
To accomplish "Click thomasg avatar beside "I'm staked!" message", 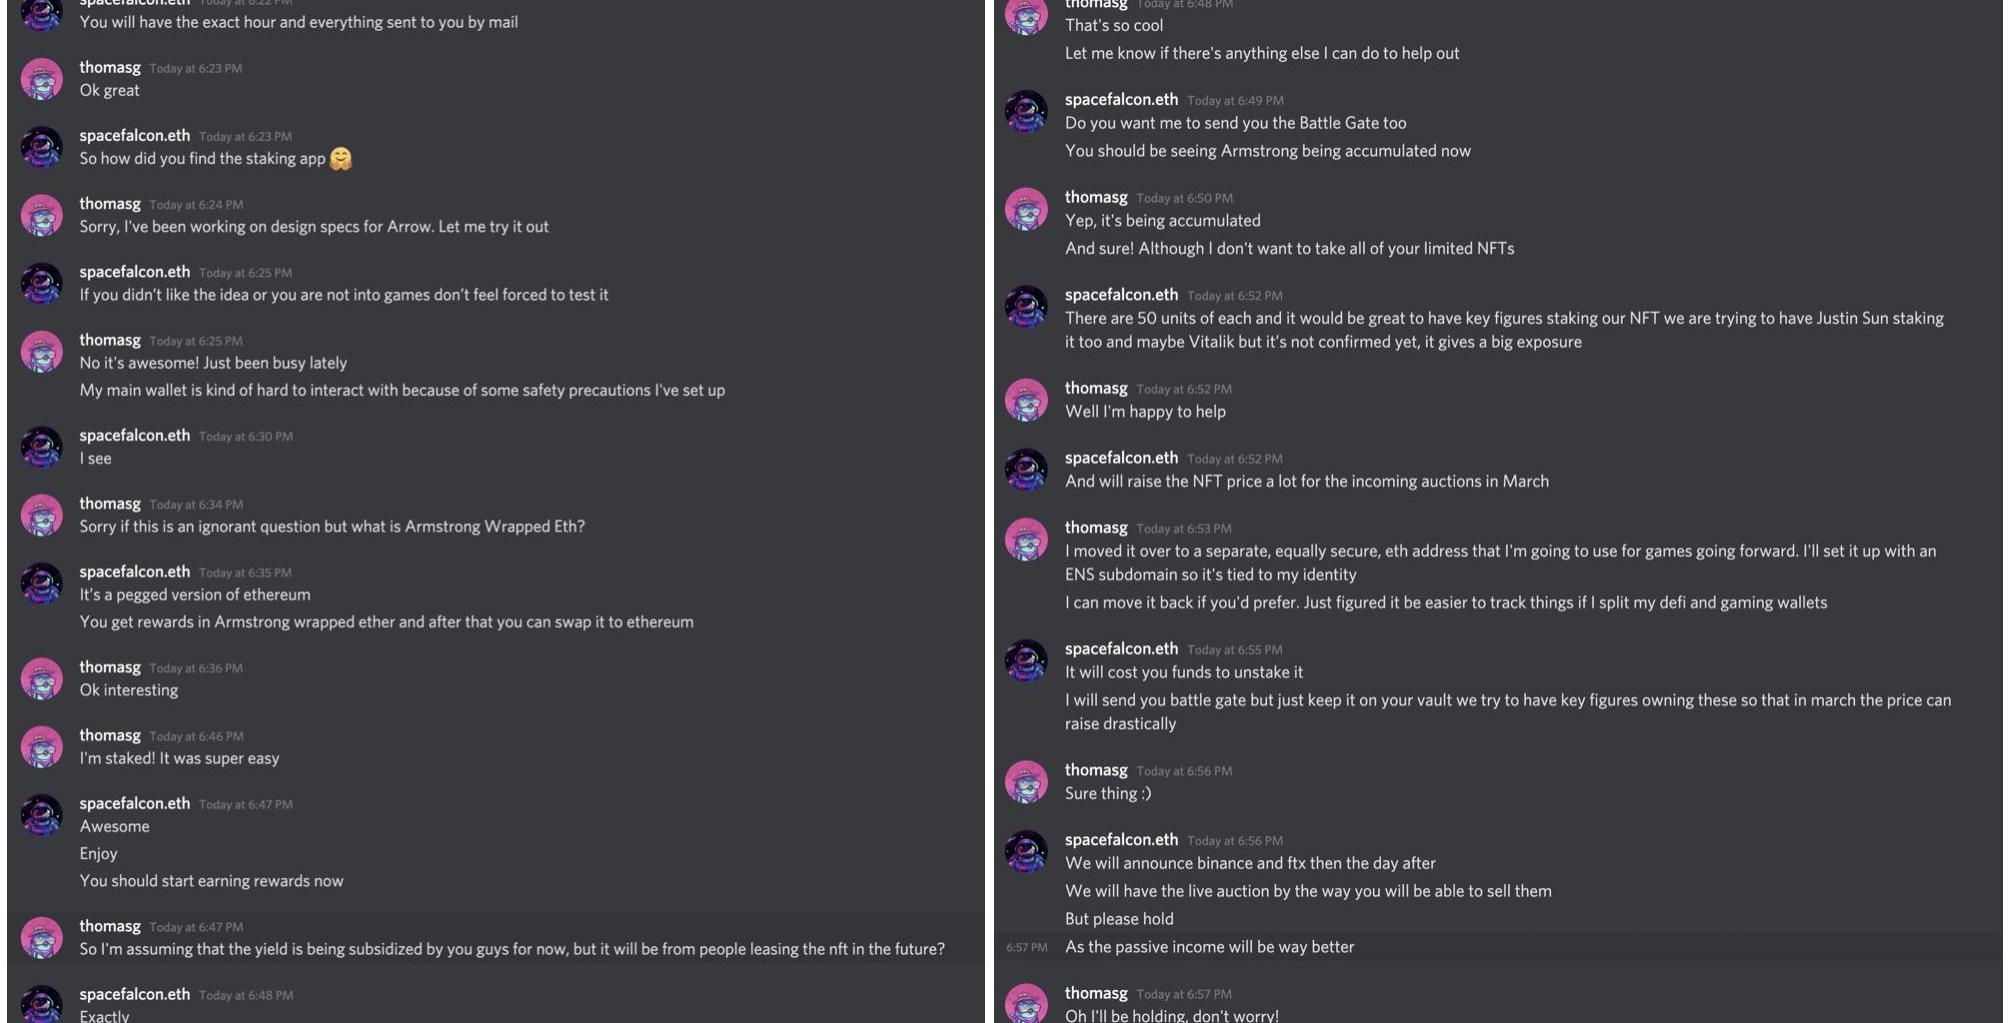I will click(42, 747).
